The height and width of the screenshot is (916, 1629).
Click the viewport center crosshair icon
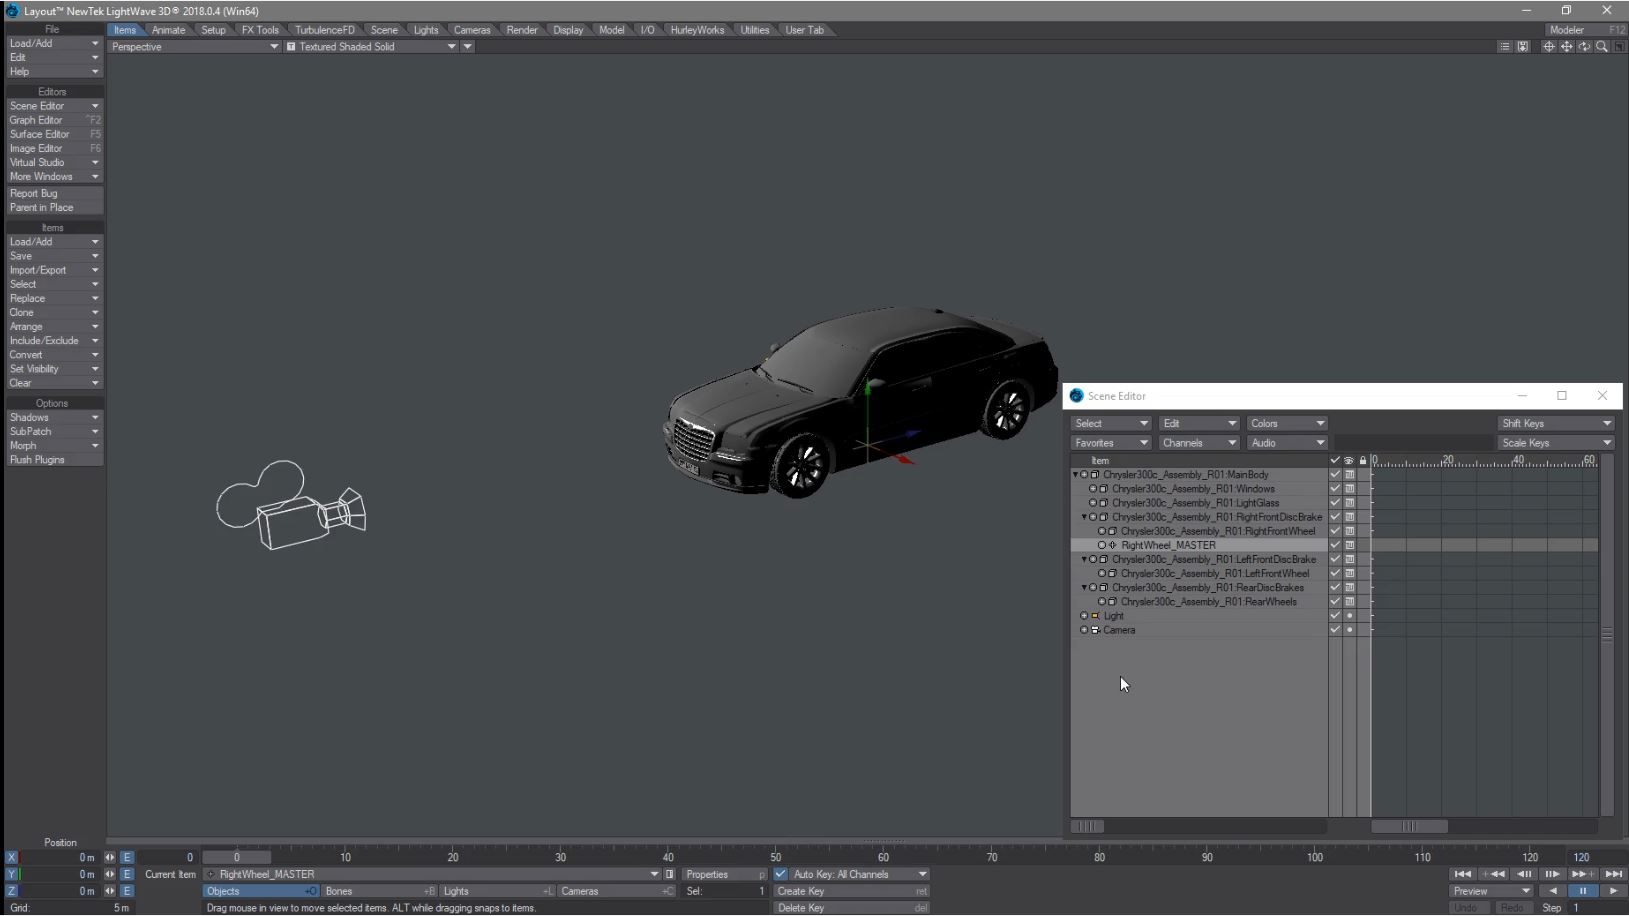(1548, 47)
